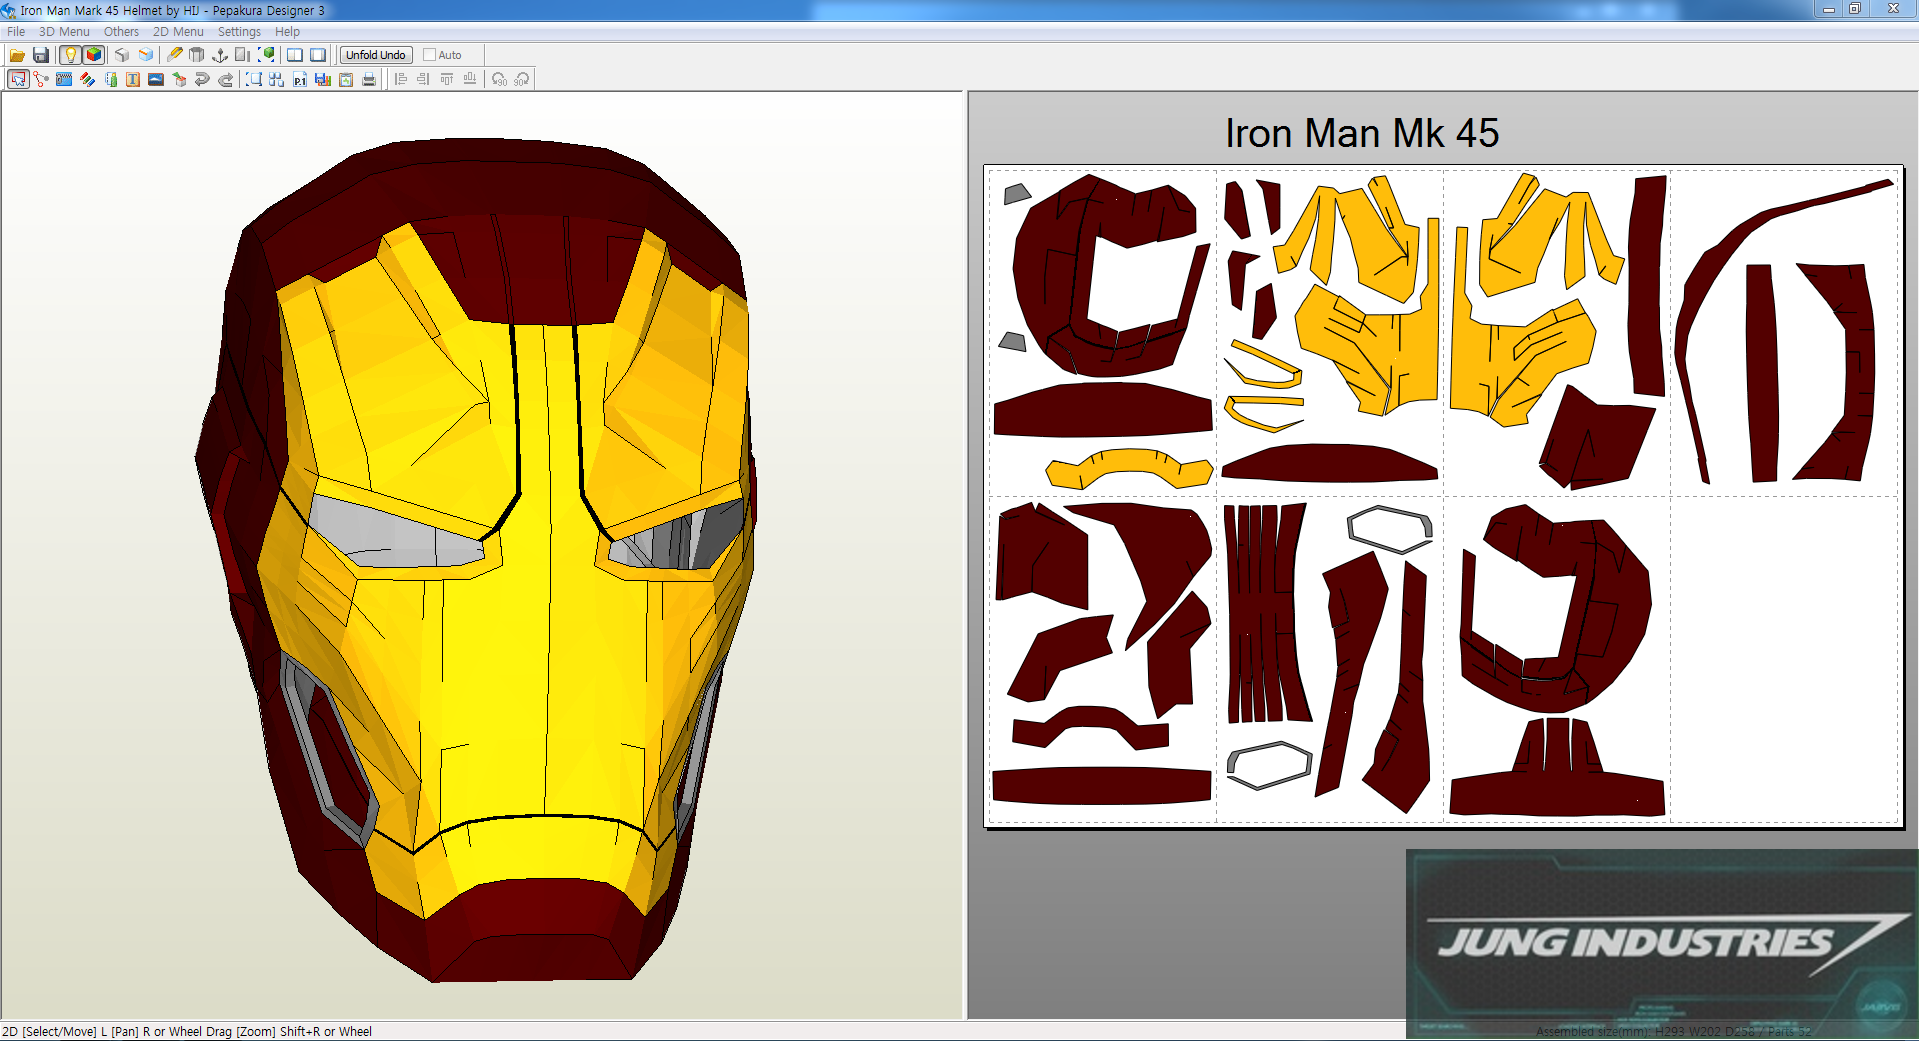The height and width of the screenshot is (1041, 1919).
Task: Switch to the split two-pane layout
Action: tap(295, 55)
